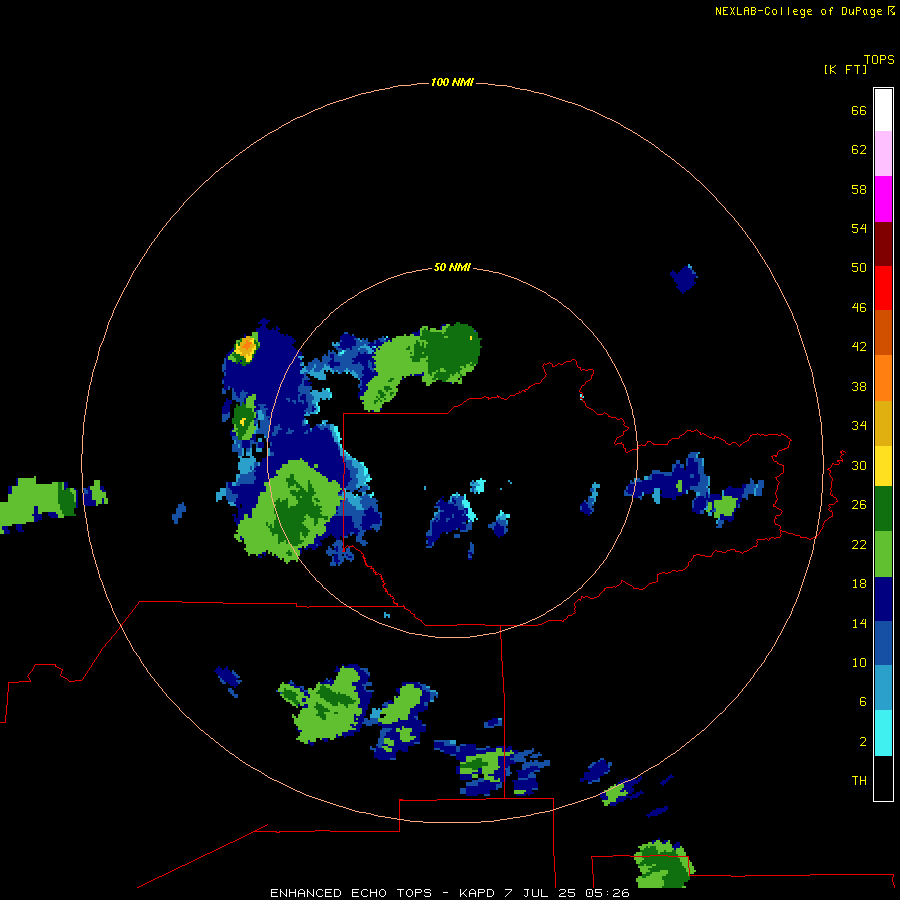The image size is (900, 900).
Task: Select the black TH legend swatch
Action: pyautogui.click(x=883, y=778)
